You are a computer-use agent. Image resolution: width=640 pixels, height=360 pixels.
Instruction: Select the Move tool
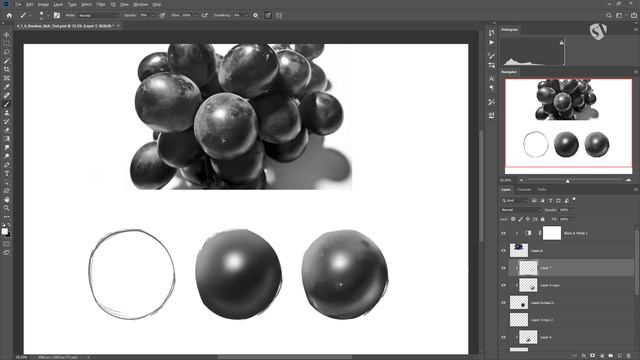point(7,35)
